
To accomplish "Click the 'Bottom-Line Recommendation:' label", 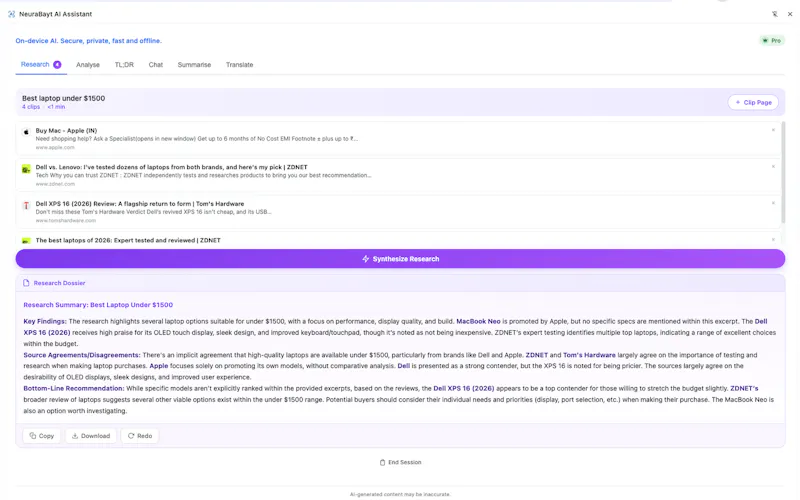I will [73, 388].
